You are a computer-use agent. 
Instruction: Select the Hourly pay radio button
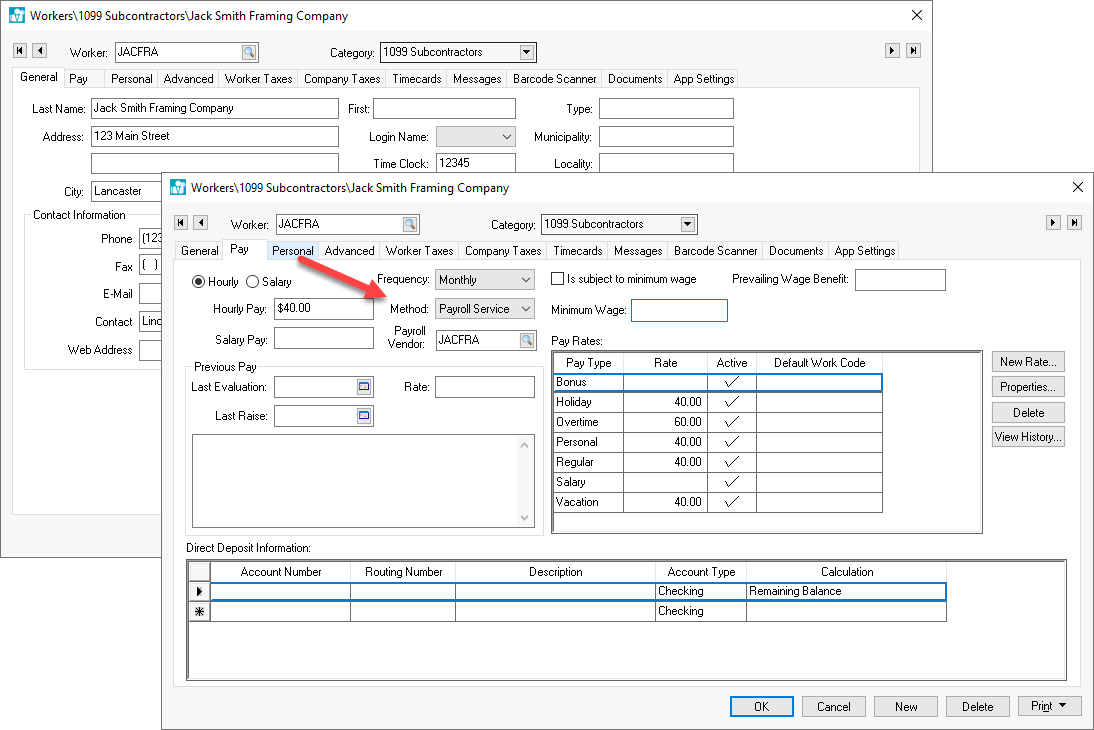click(198, 282)
